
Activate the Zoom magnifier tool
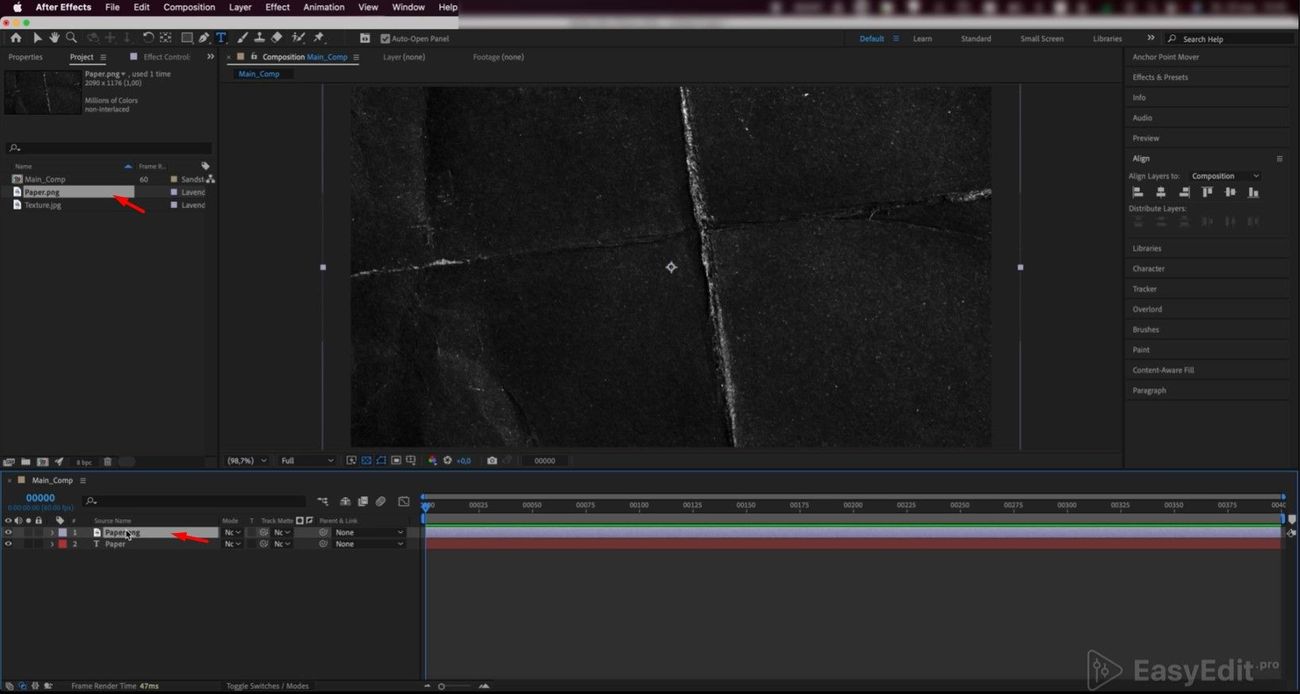pyautogui.click(x=71, y=38)
